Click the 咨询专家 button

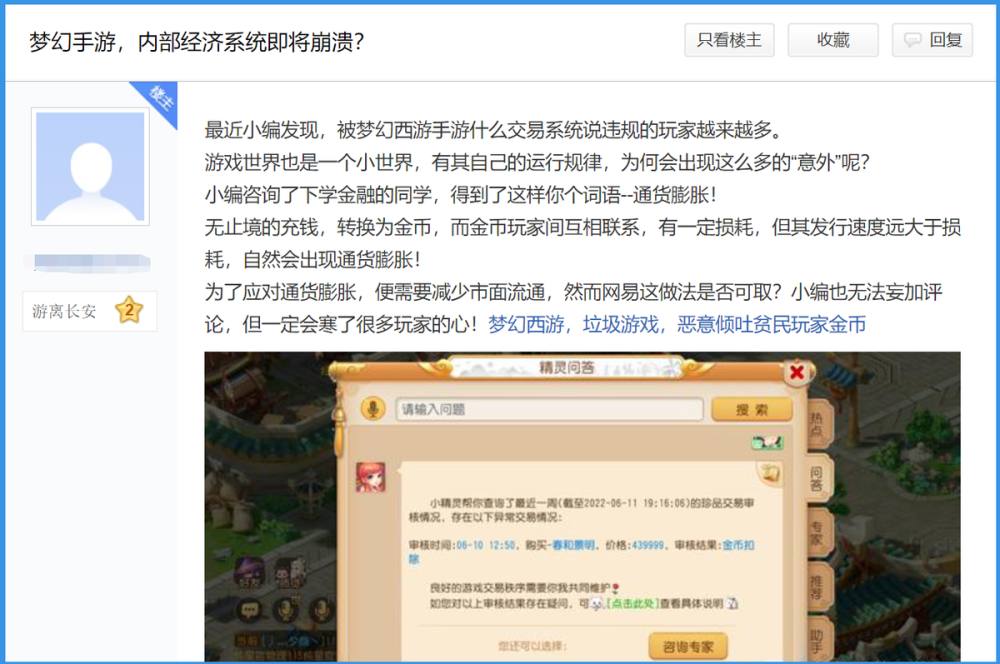[x=688, y=647]
